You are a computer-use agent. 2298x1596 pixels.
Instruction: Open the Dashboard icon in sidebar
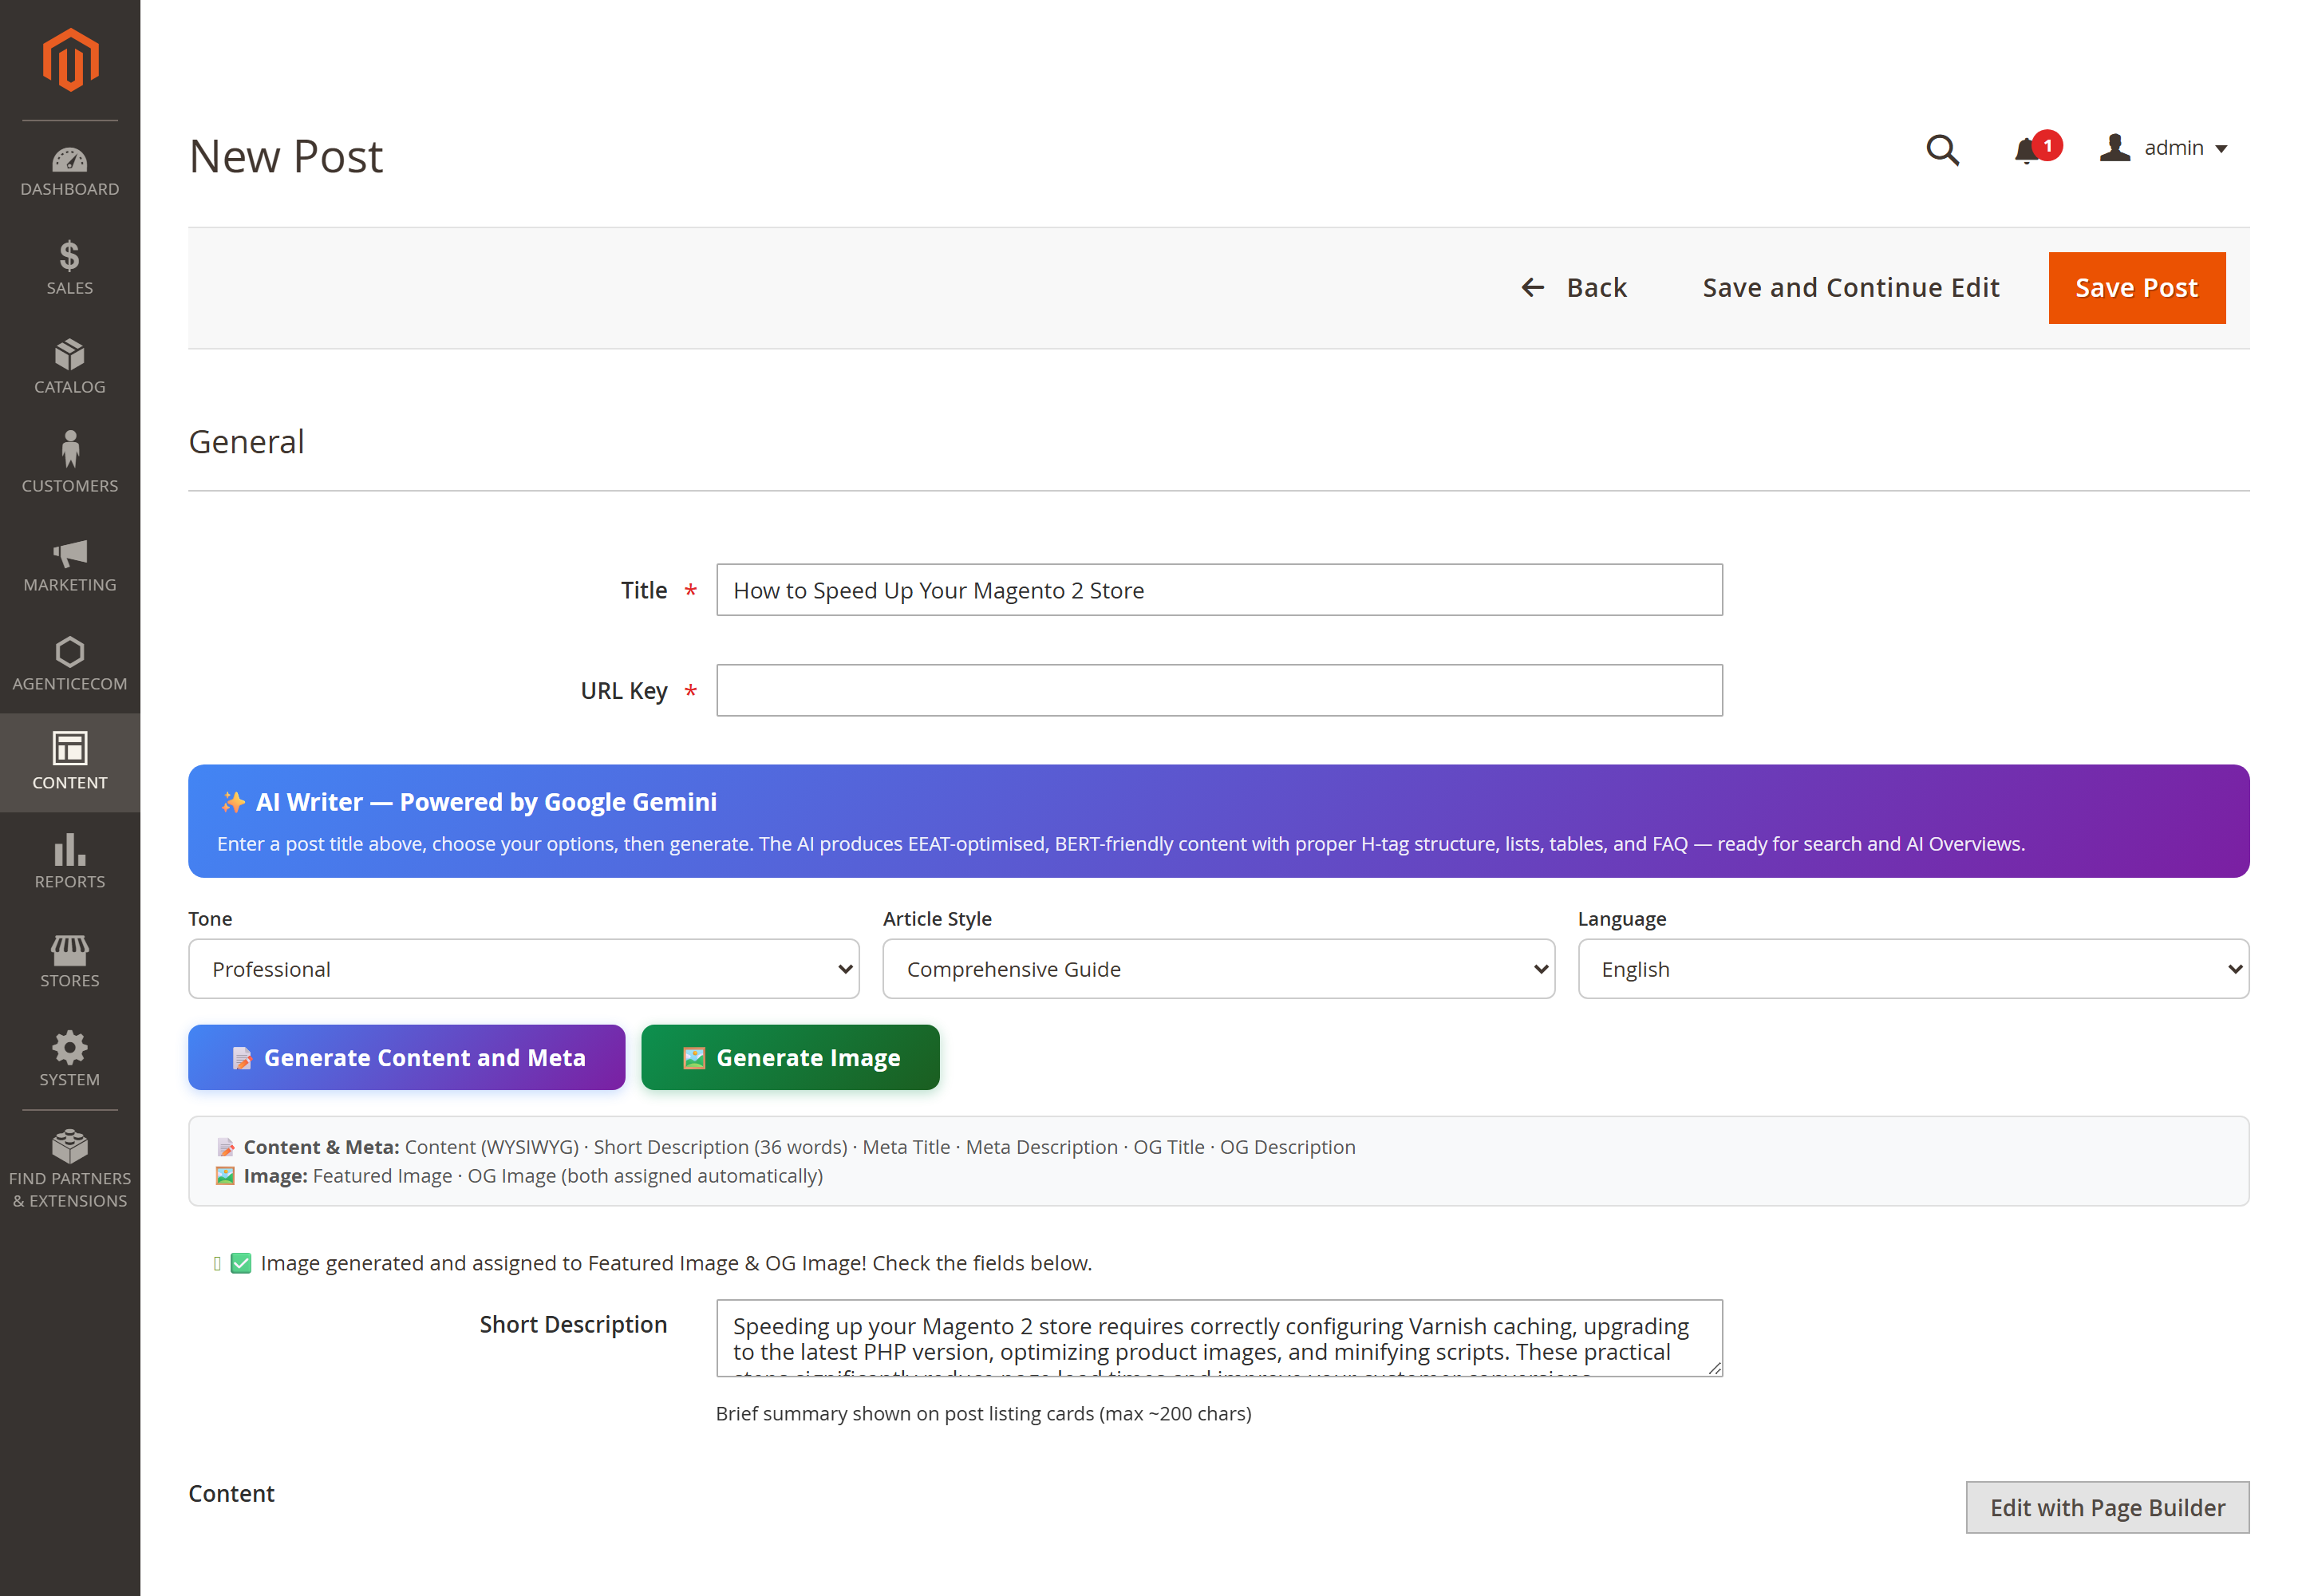pyautogui.click(x=70, y=159)
